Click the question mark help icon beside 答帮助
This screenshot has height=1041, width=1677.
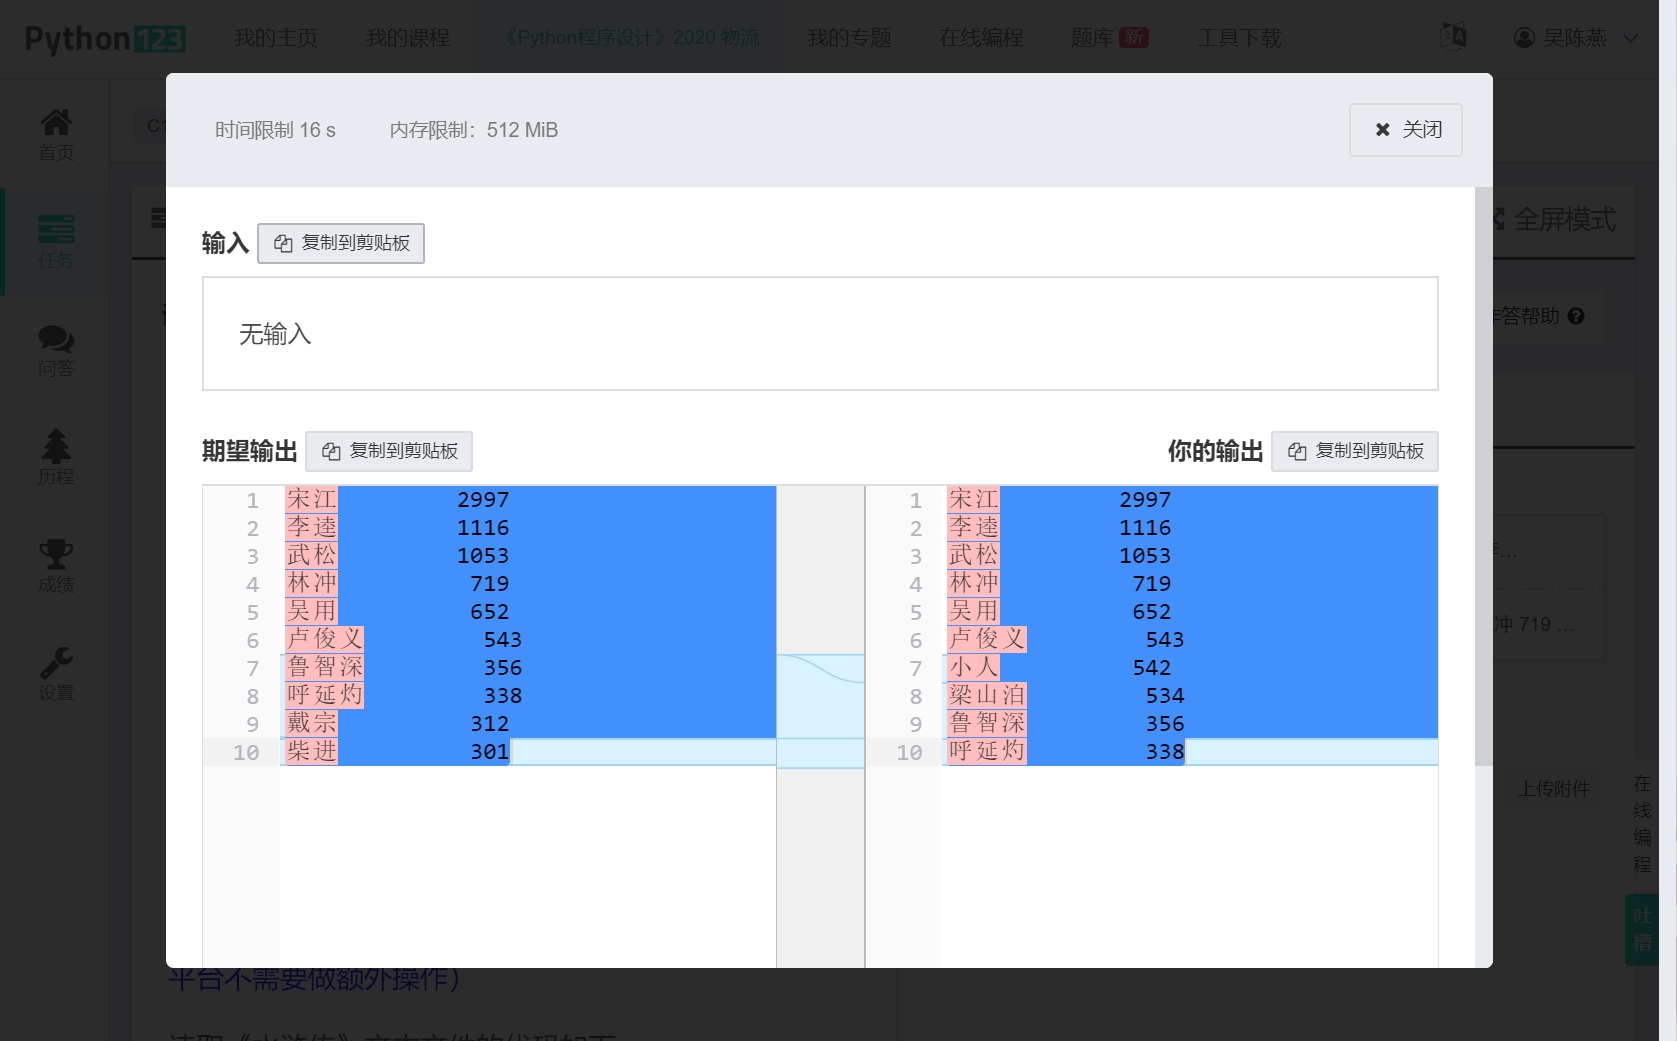pos(1576,316)
